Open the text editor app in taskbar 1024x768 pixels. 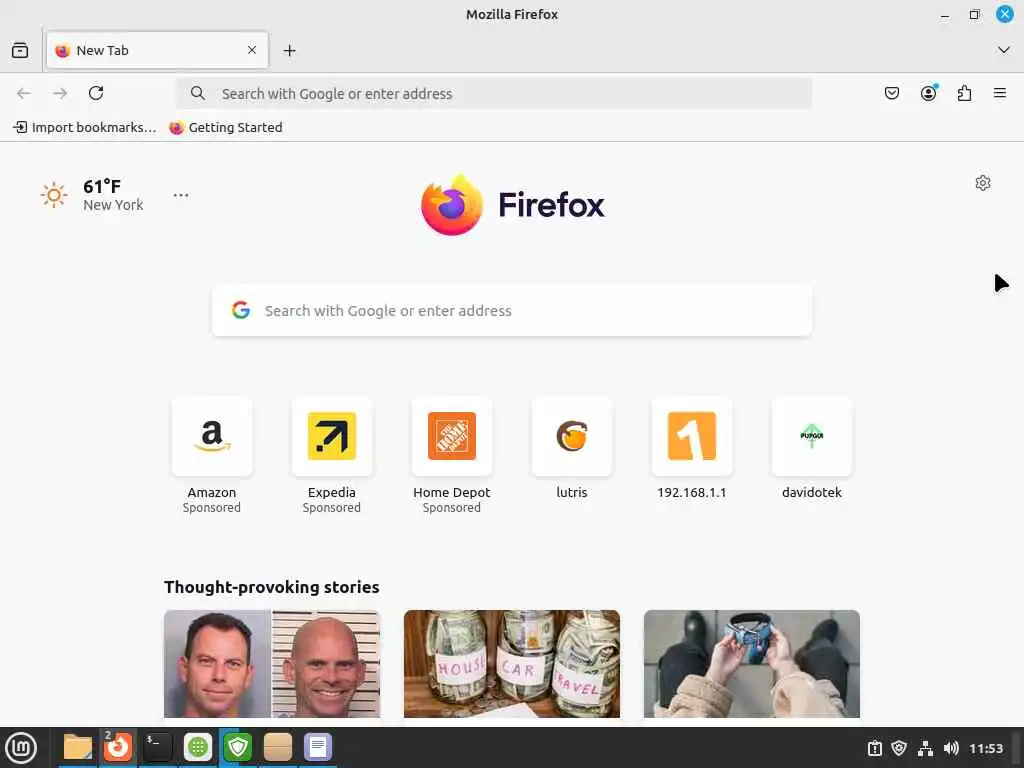tap(318, 748)
